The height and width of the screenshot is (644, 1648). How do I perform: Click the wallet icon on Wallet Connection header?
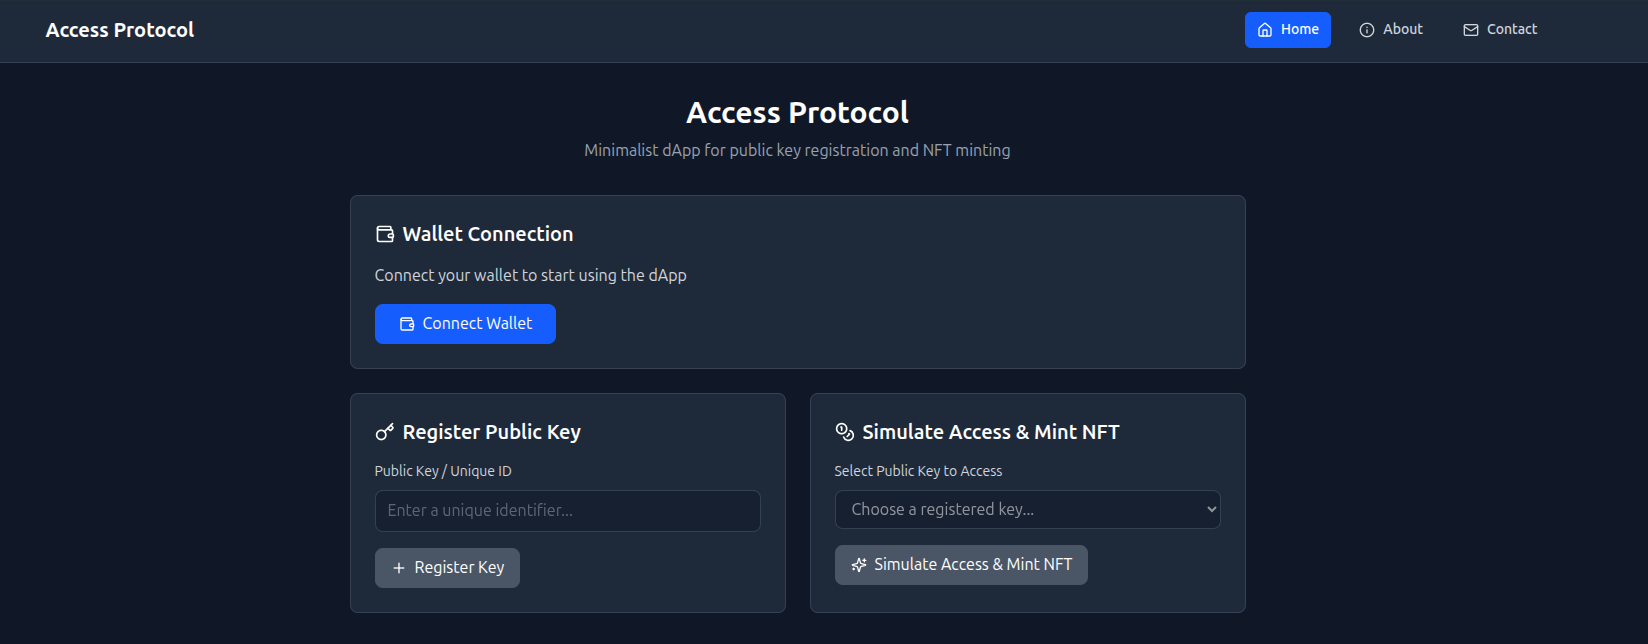[385, 233]
